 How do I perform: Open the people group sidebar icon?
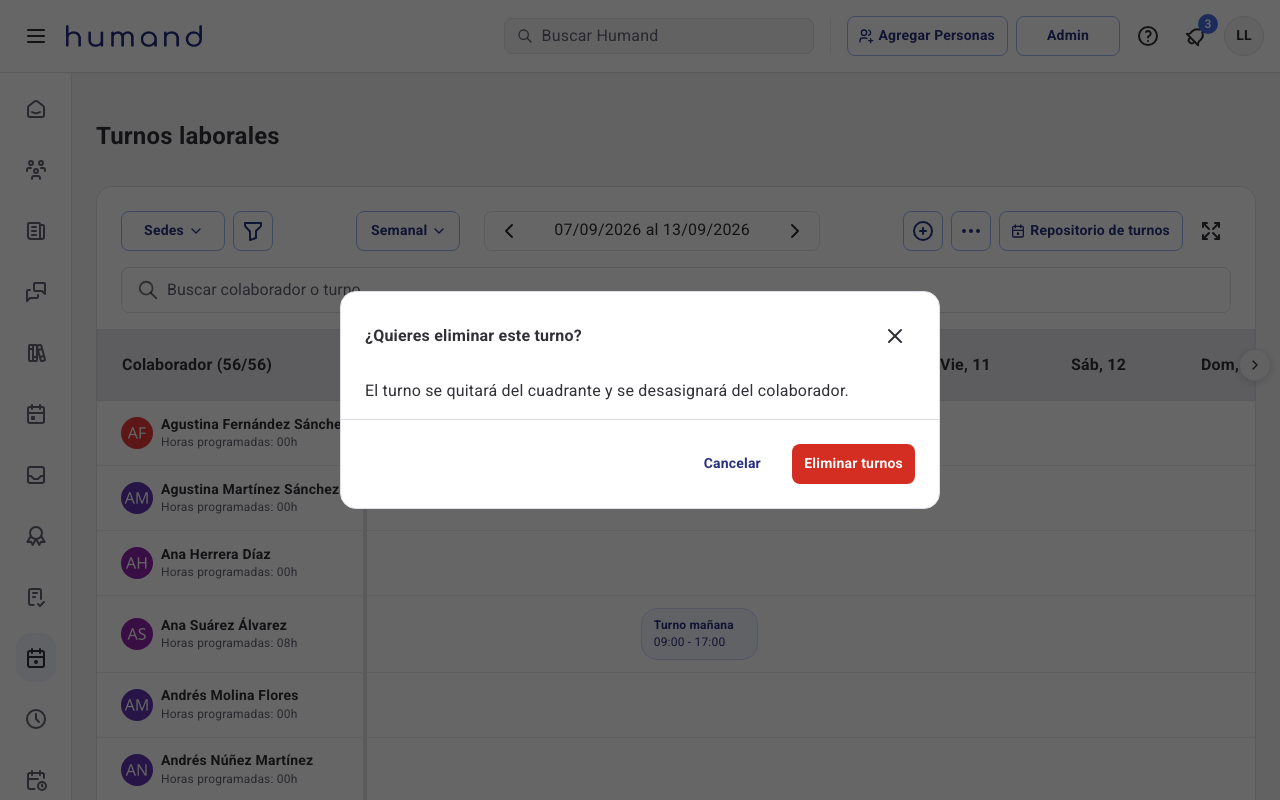[x=36, y=170]
